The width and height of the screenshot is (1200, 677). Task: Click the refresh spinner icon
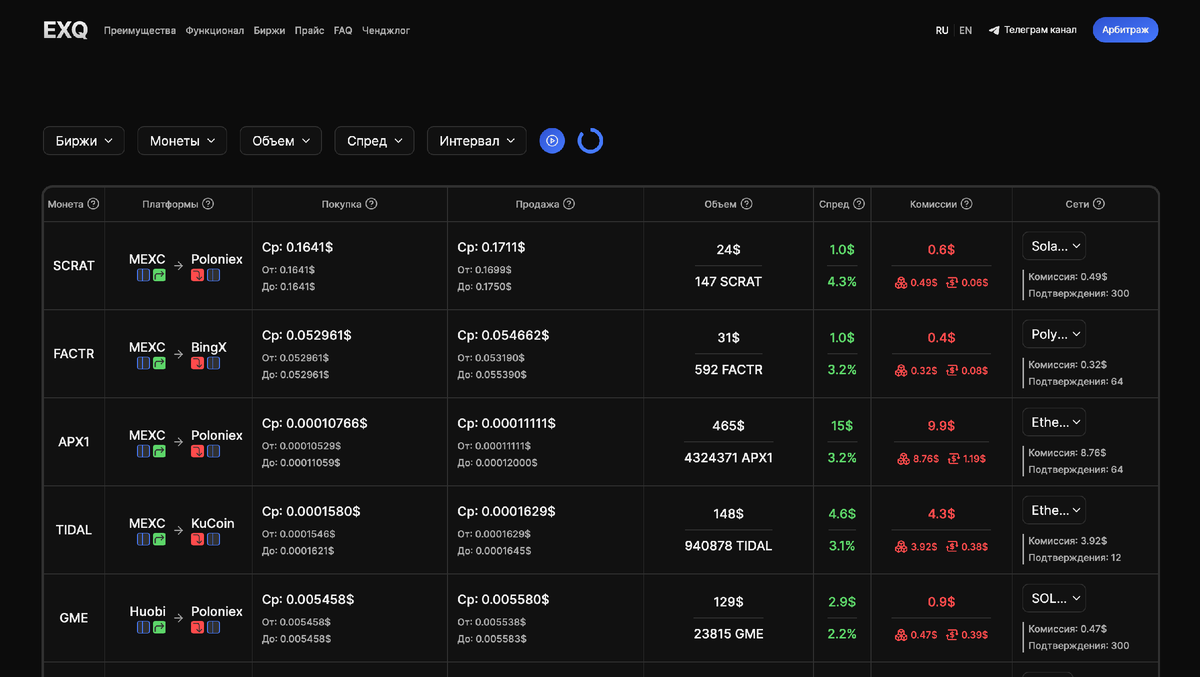590,141
